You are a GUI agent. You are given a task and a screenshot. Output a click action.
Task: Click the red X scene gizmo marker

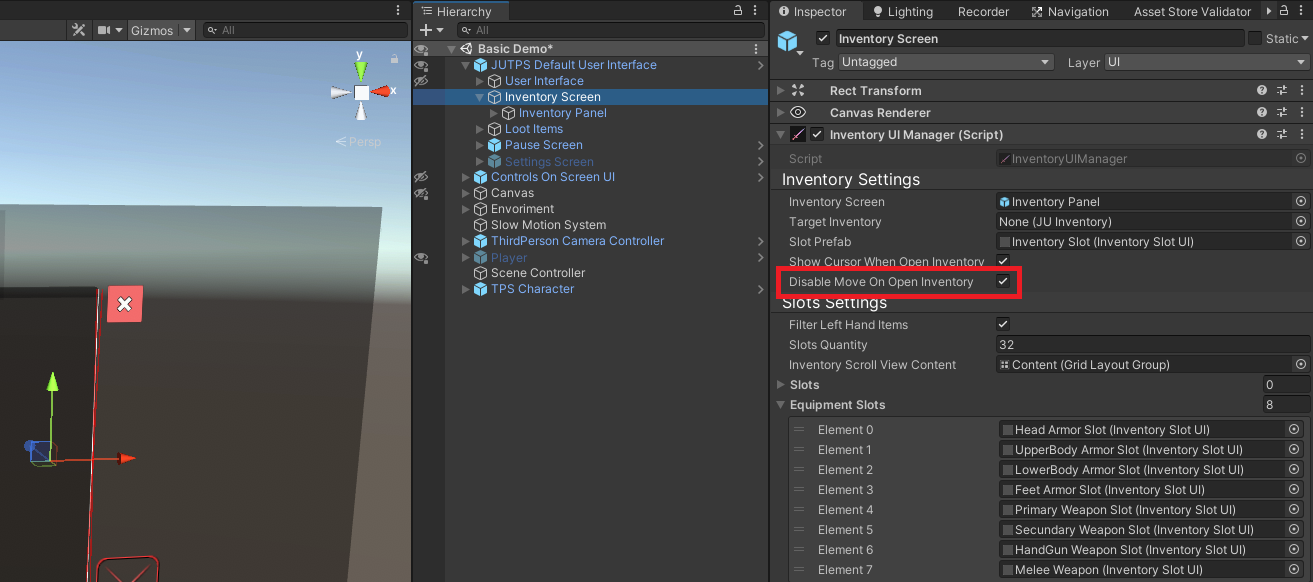pos(125,304)
